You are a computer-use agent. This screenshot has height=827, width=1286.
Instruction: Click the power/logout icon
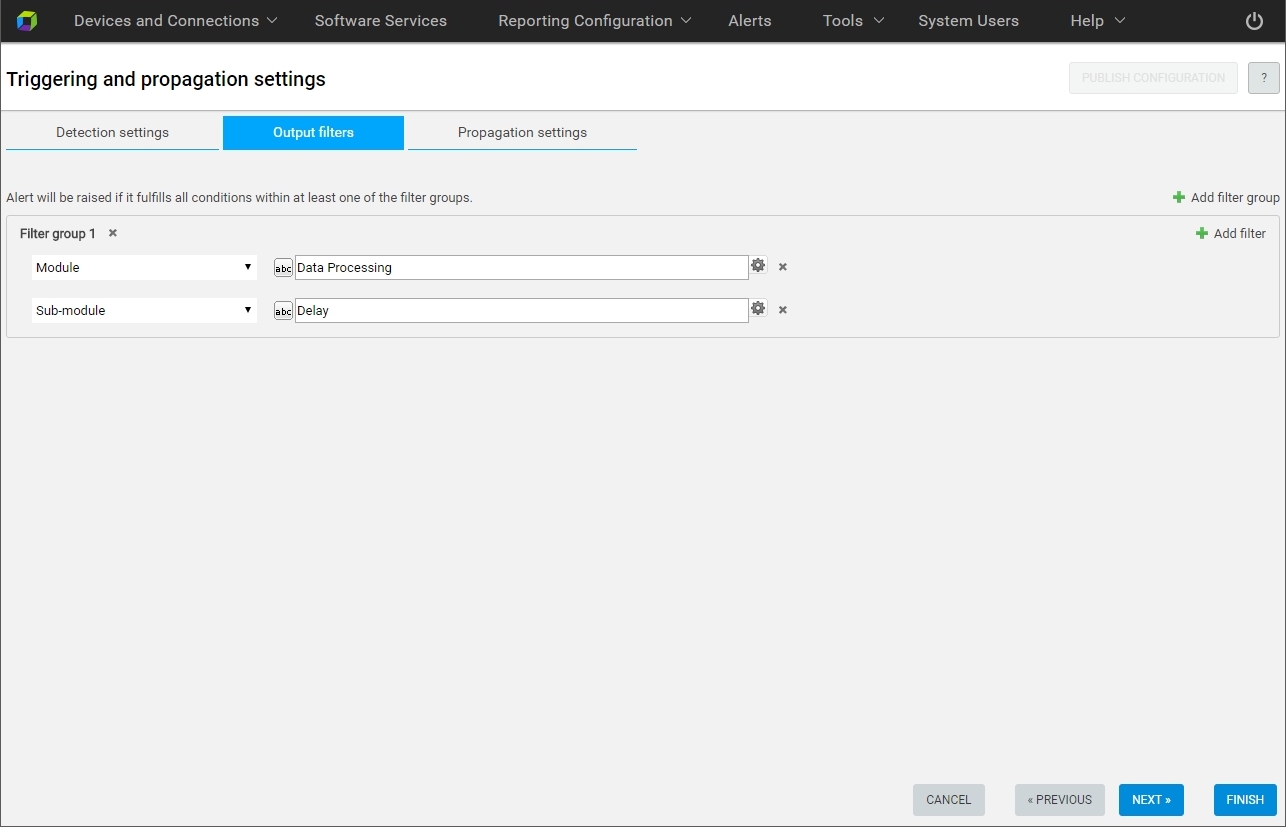click(x=1254, y=21)
